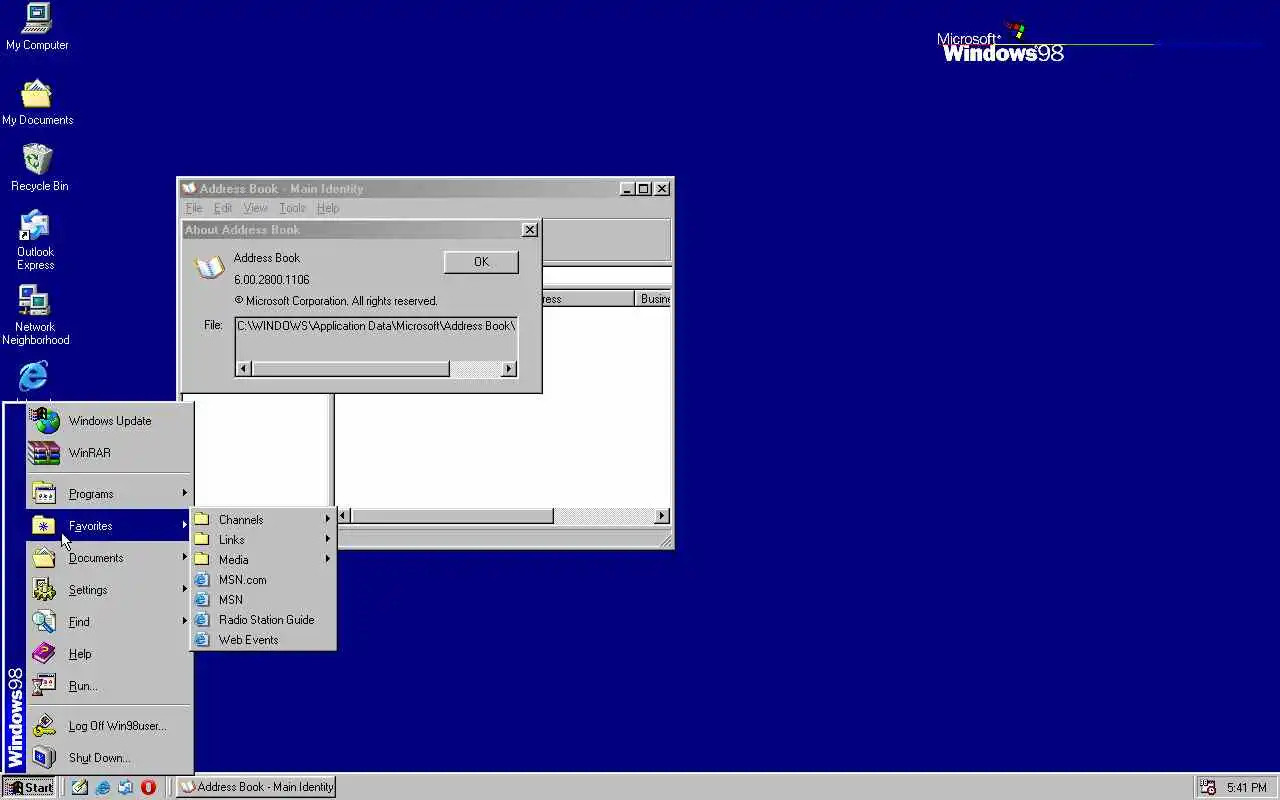
Task: Expand the Channels favorites submenu
Action: click(x=263, y=520)
